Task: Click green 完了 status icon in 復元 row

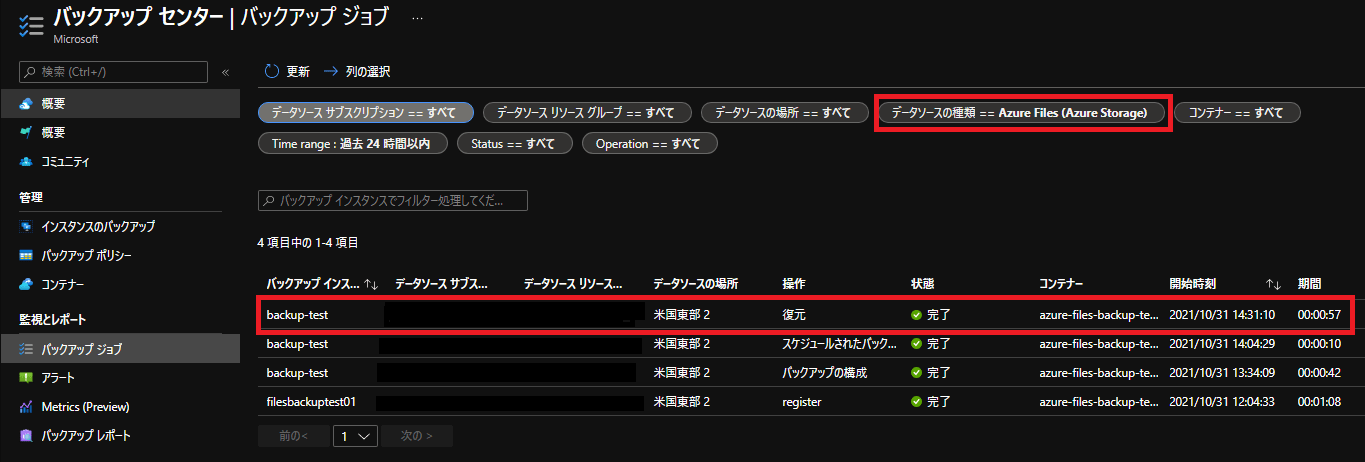Action: [x=916, y=314]
